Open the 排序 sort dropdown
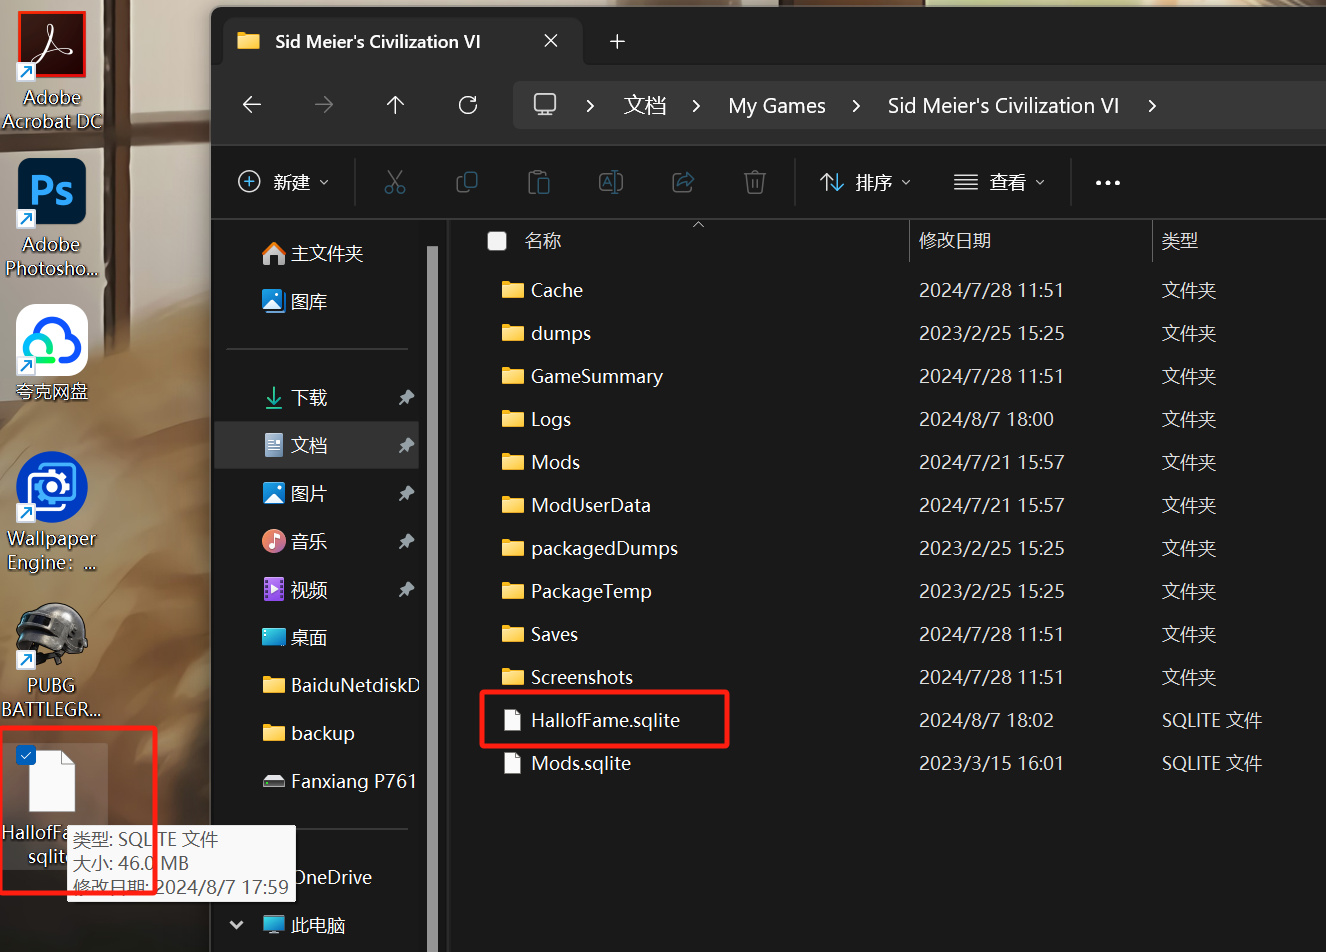The width and height of the screenshot is (1326, 952). (x=866, y=182)
